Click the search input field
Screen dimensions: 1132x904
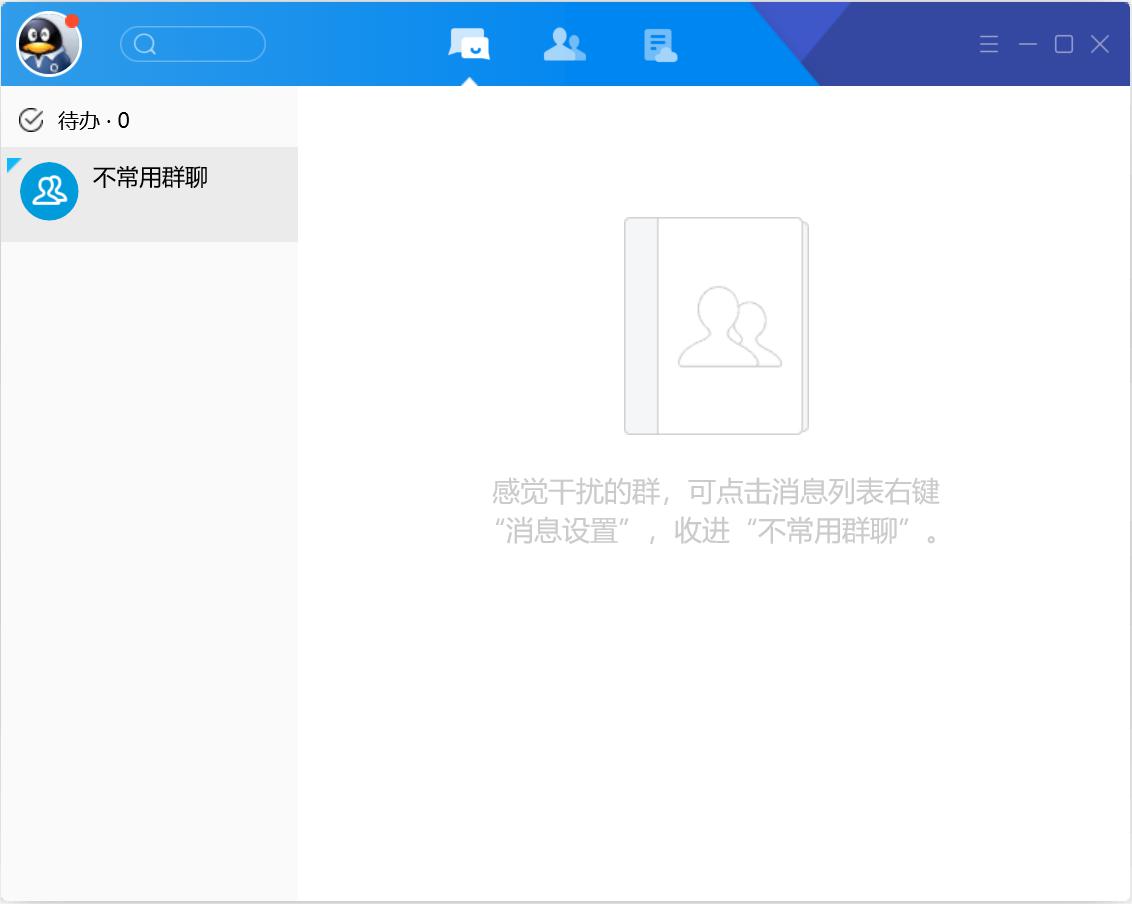pyautogui.click(x=193, y=44)
